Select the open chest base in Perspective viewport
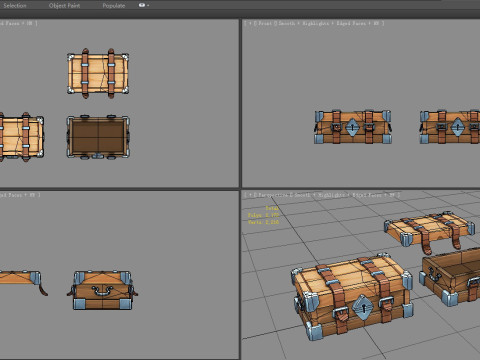The height and width of the screenshot is (360, 480). coord(451,277)
